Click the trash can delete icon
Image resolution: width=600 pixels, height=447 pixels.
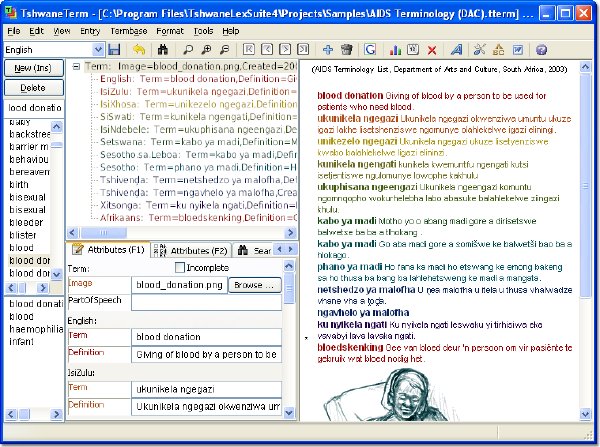347,50
